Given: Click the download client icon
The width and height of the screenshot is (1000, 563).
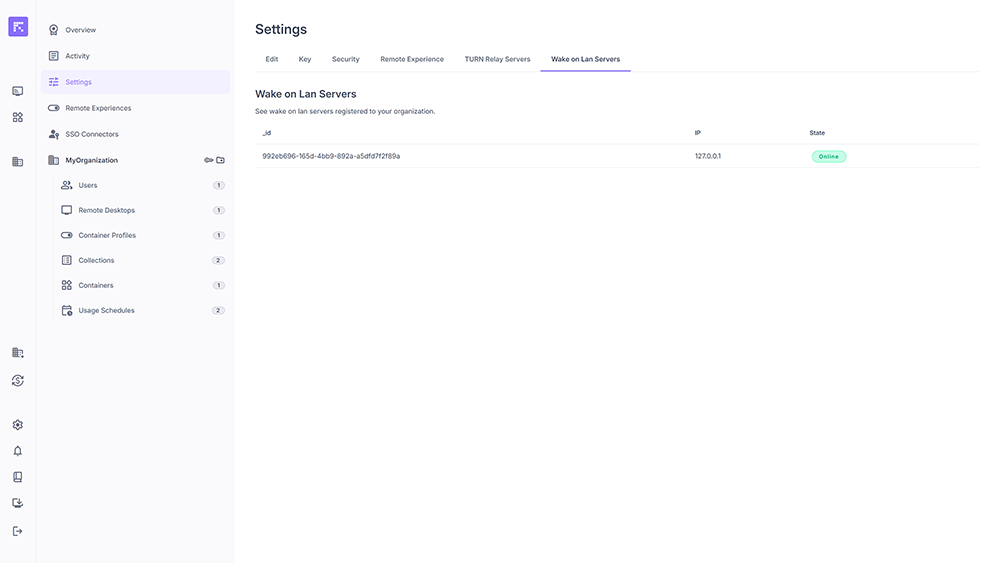Looking at the screenshot, I should point(17,503).
